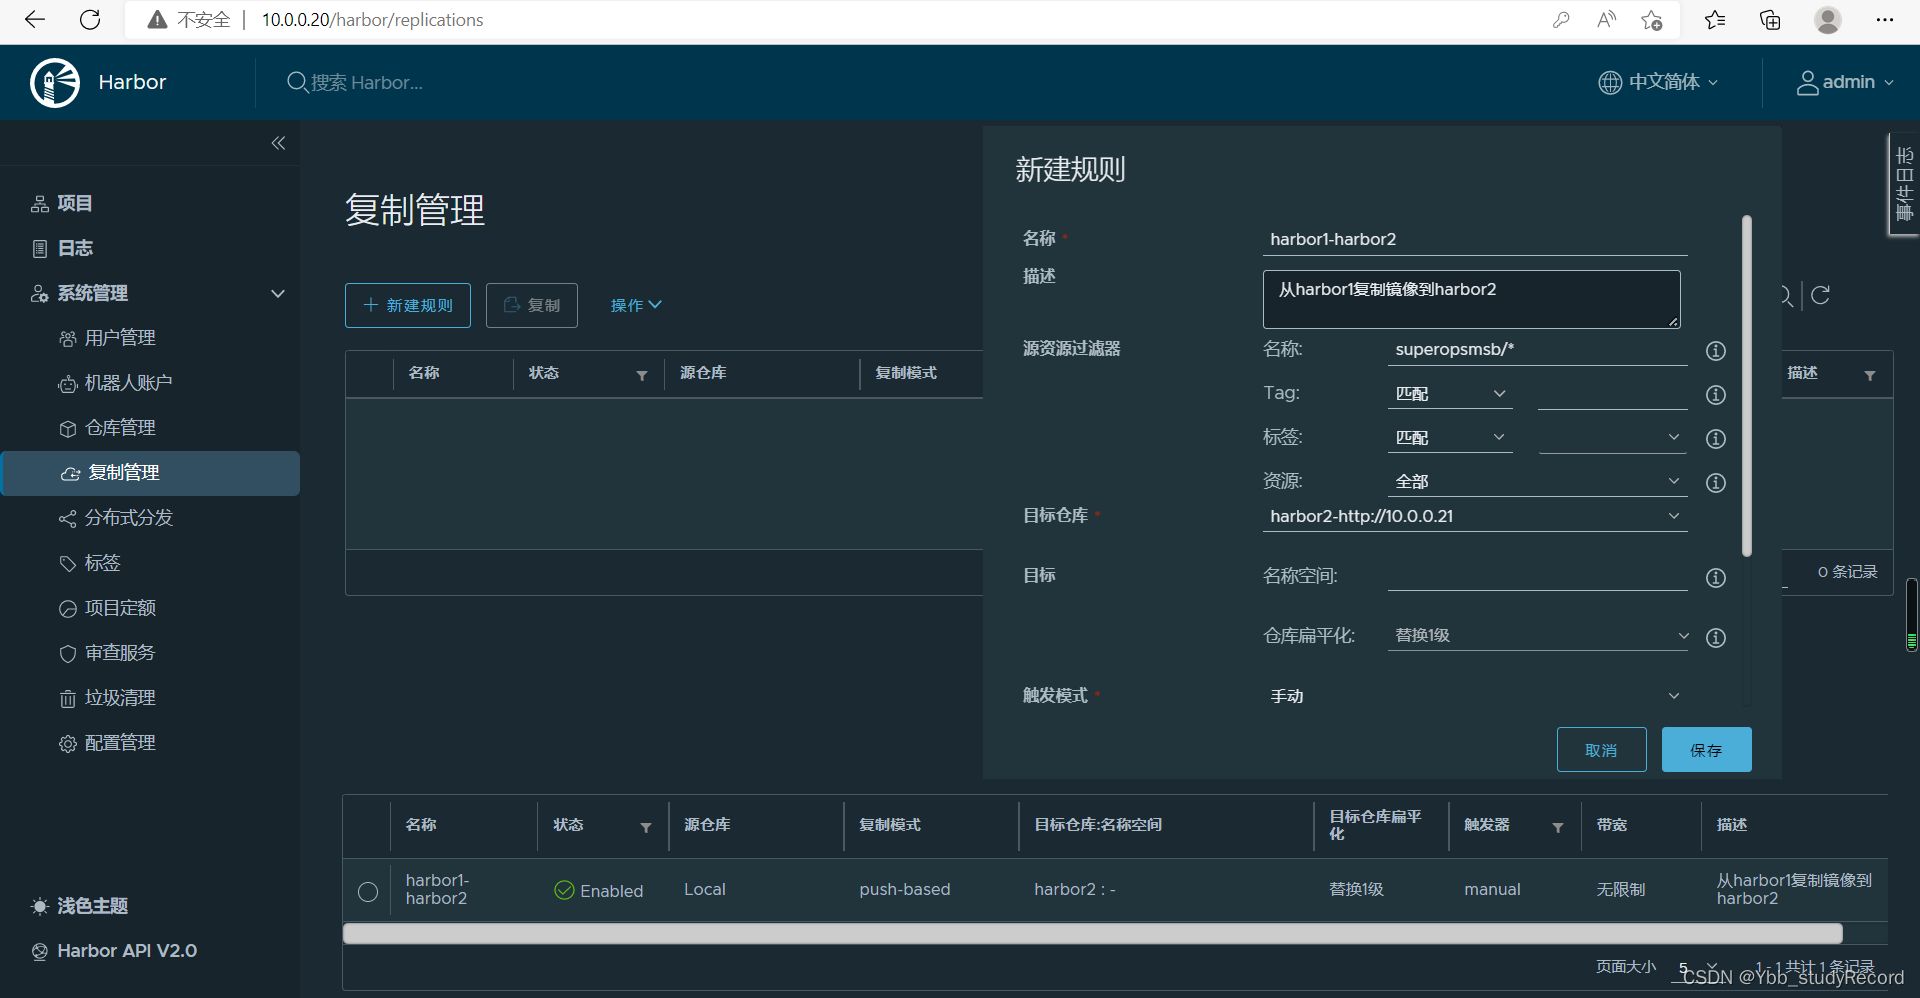Open the 标签 匹配 dropdown
Viewport: 1920px width, 998px height.
(1450, 438)
